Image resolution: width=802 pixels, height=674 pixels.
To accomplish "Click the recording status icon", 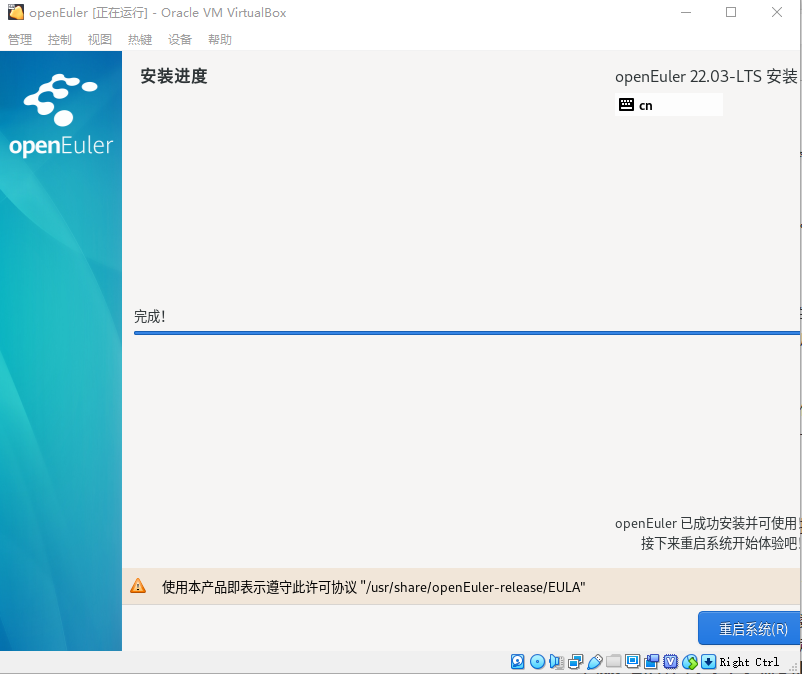I will click(x=652, y=661).
